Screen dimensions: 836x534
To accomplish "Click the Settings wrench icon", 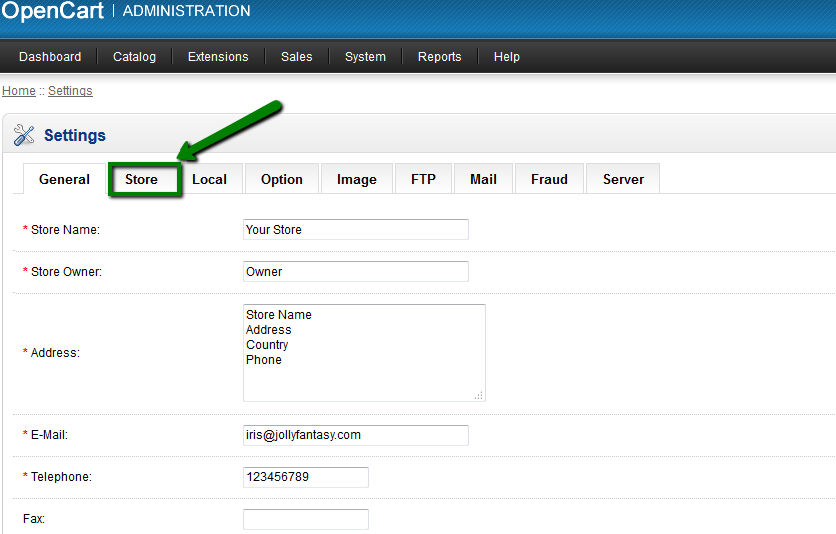I will coord(23,135).
